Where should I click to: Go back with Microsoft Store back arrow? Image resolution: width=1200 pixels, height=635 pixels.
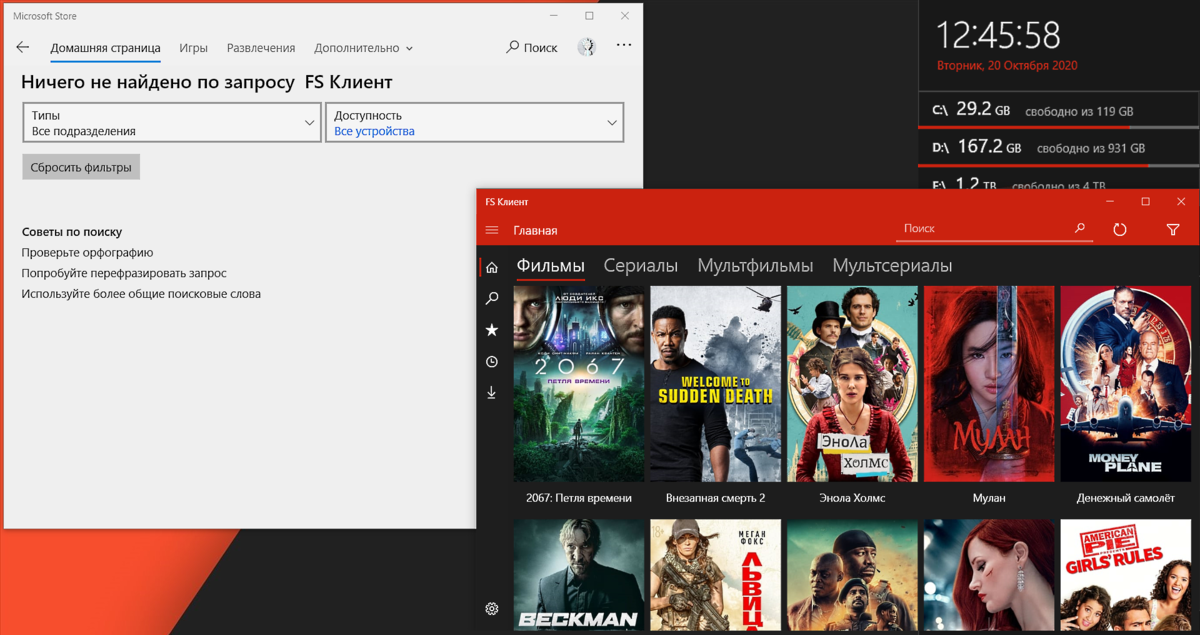23,47
